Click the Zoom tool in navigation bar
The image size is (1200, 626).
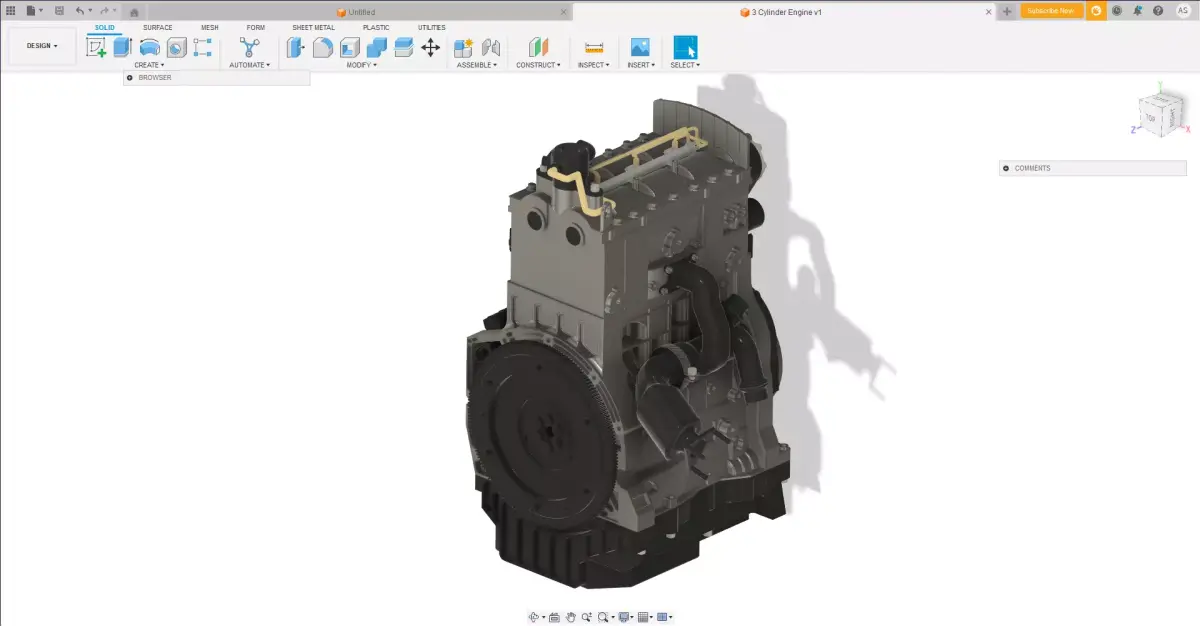tap(588, 617)
